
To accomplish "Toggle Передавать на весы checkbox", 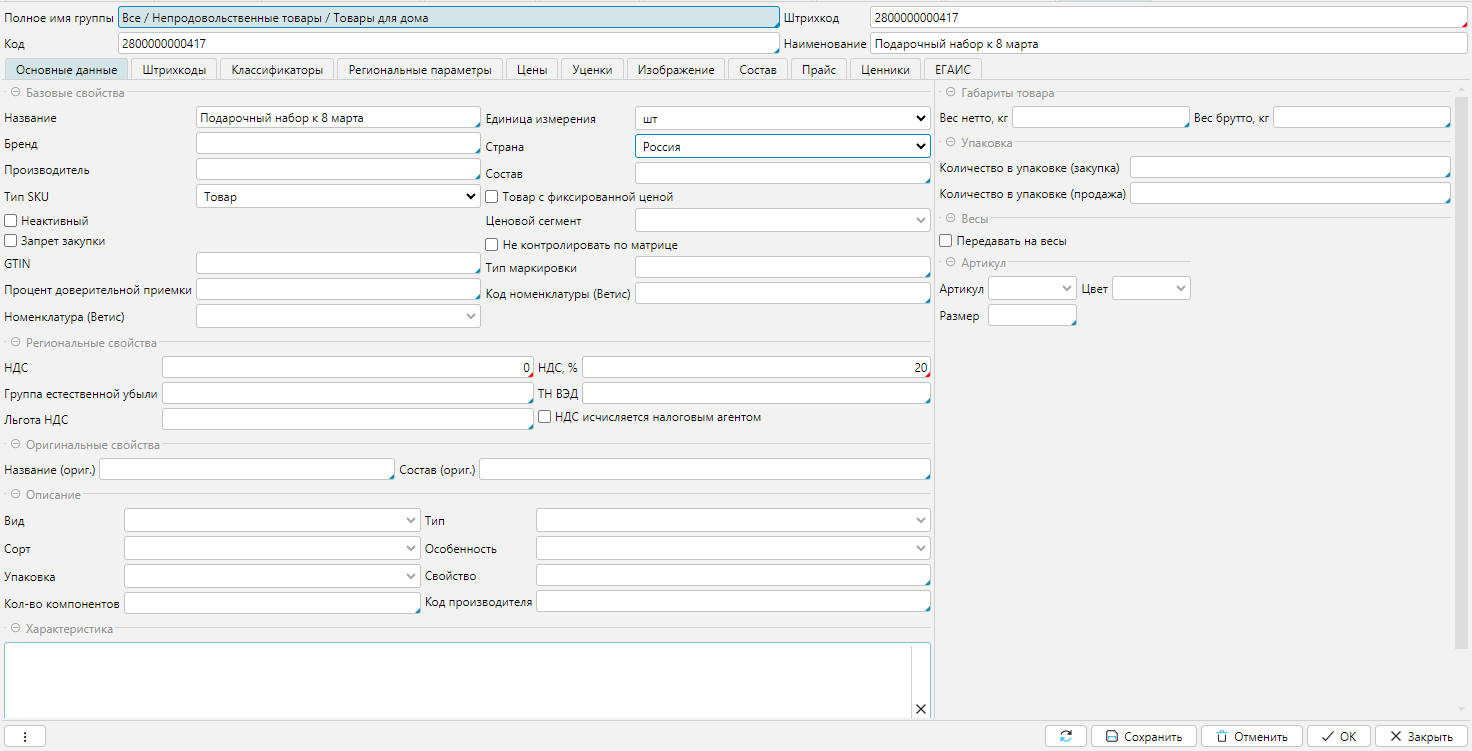I will pos(946,241).
